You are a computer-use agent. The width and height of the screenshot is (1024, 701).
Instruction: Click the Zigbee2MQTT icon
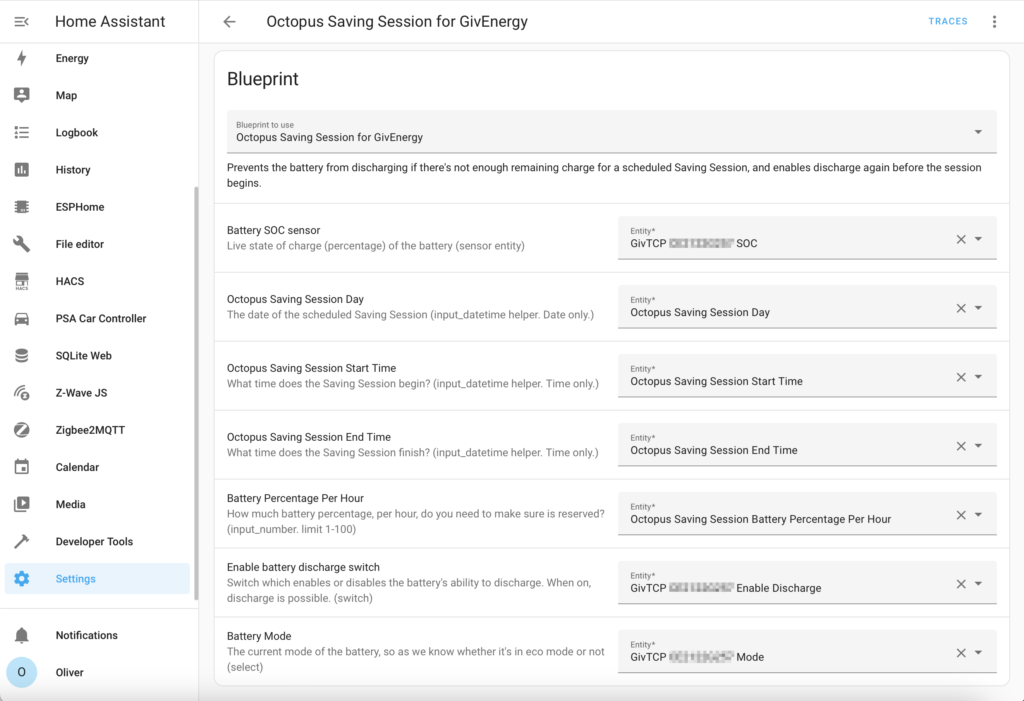tap(22, 430)
